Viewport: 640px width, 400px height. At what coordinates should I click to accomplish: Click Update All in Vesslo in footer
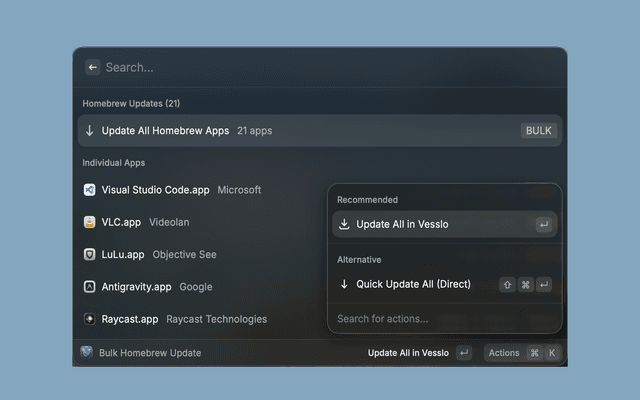pyautogui.click(x=408, y=353)
